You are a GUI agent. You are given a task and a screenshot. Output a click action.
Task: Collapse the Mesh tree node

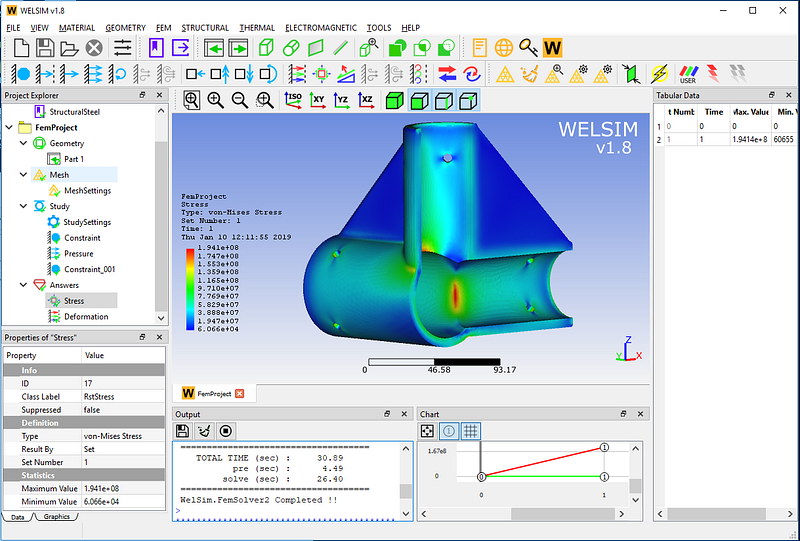click(23, 175)
